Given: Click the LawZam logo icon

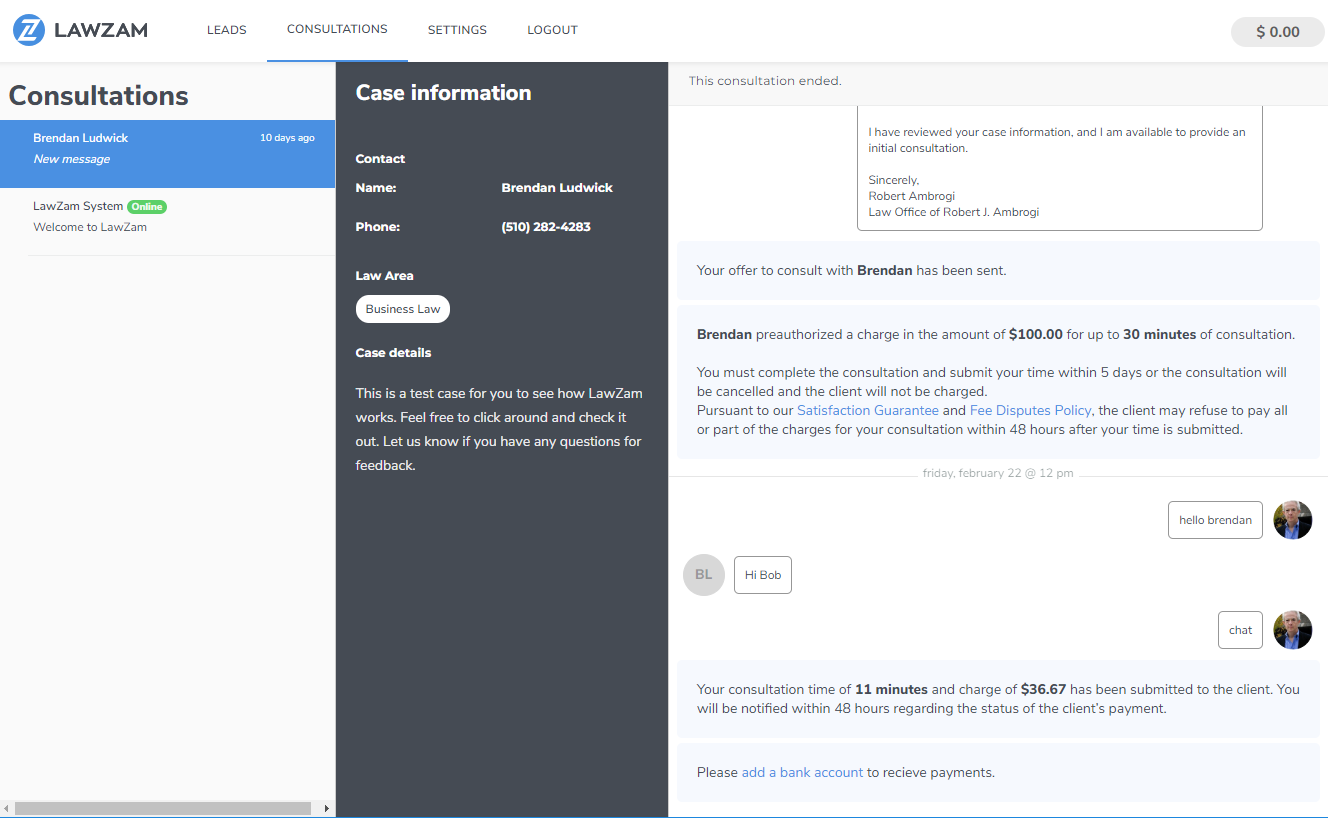Looking at the screenshot, I should pos(29,30).
